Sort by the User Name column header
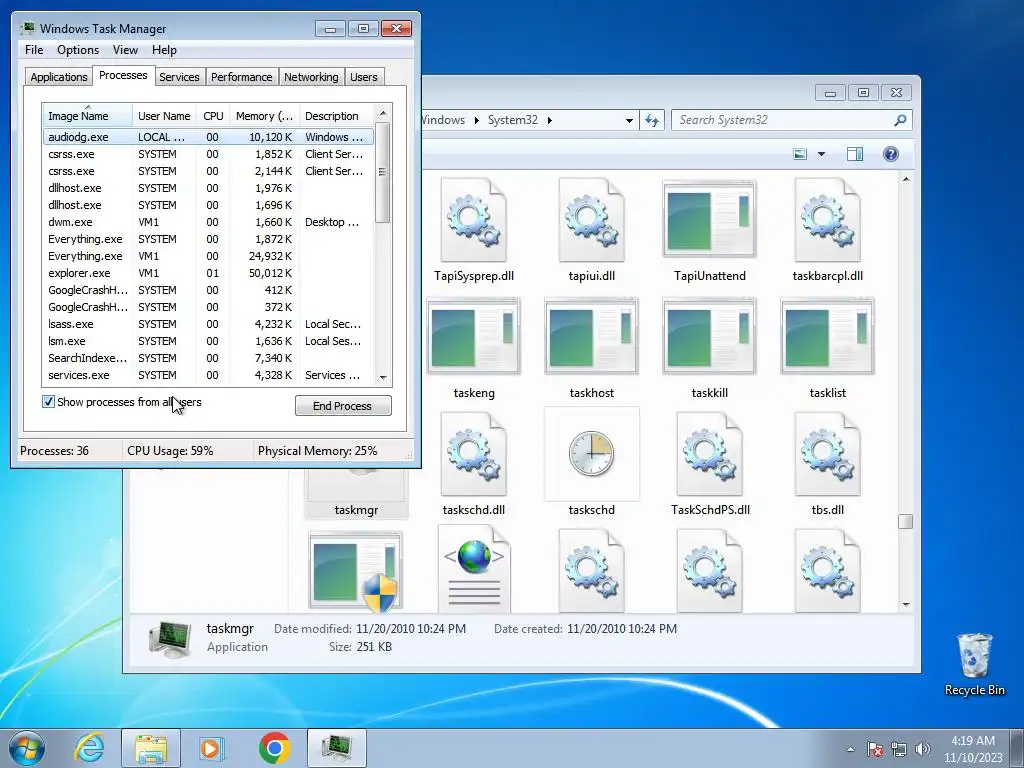1024x768 pixels. coord(165,116)
